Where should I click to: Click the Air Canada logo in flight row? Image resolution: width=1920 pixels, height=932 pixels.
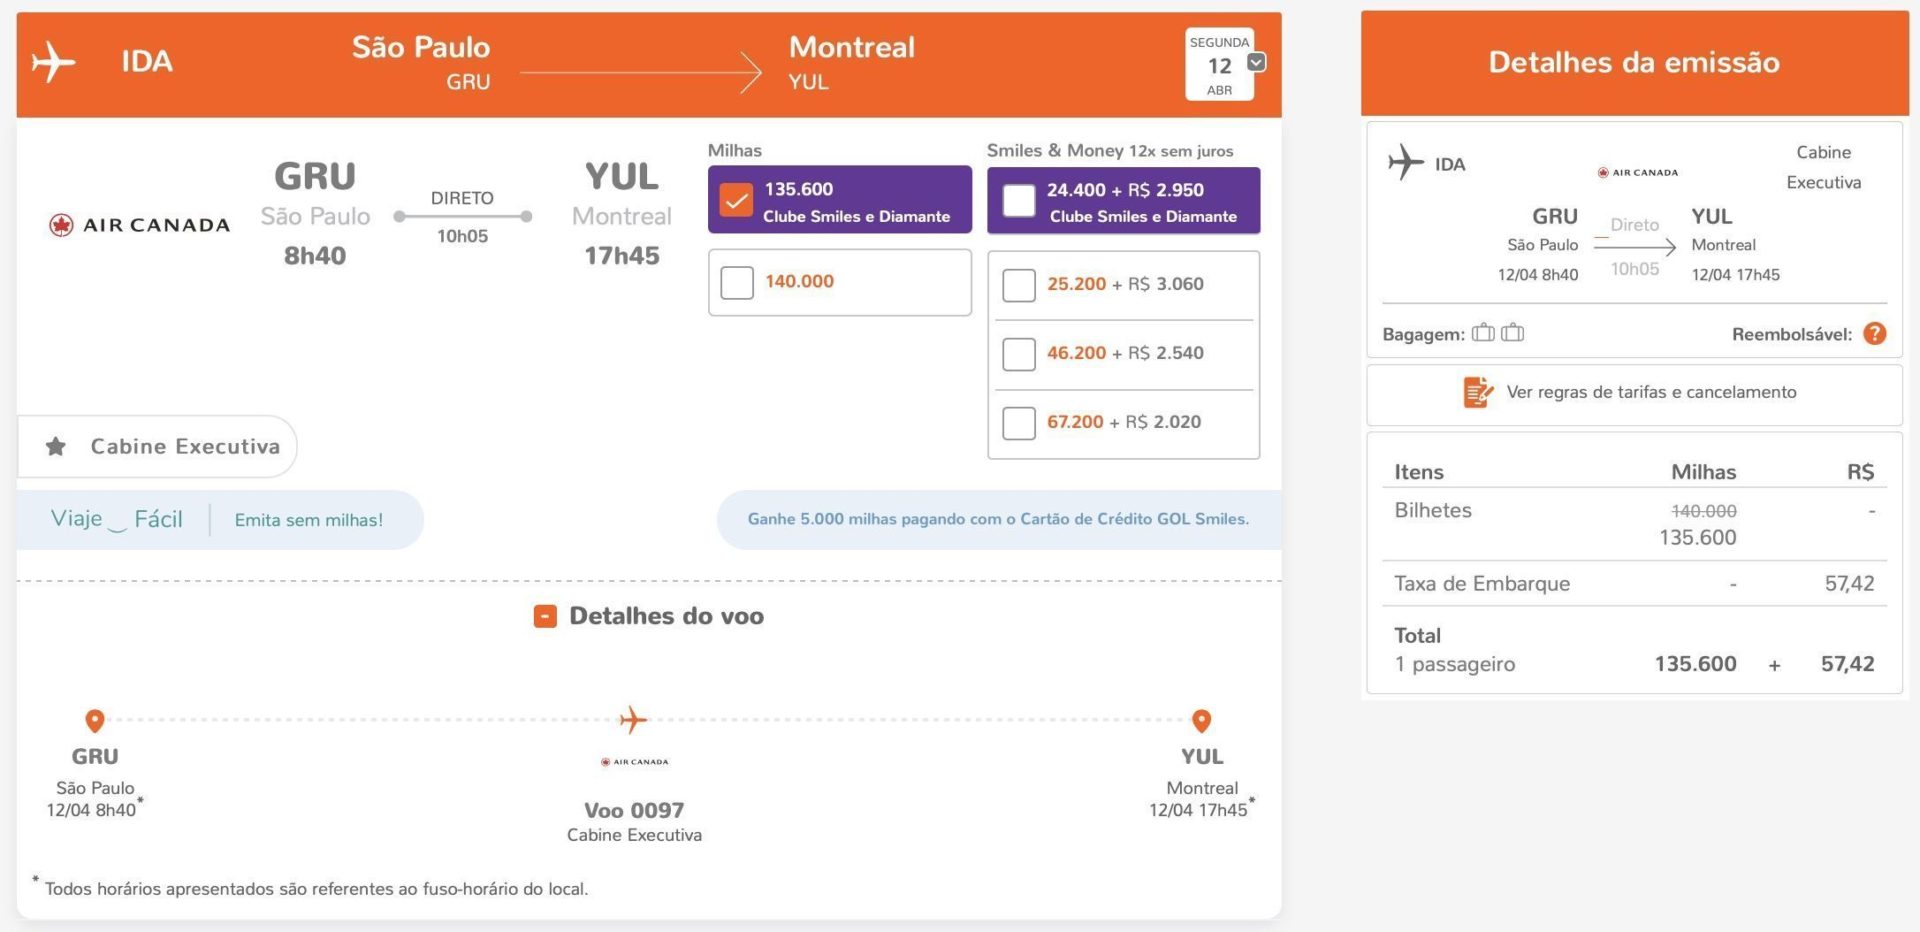[139, 225]
